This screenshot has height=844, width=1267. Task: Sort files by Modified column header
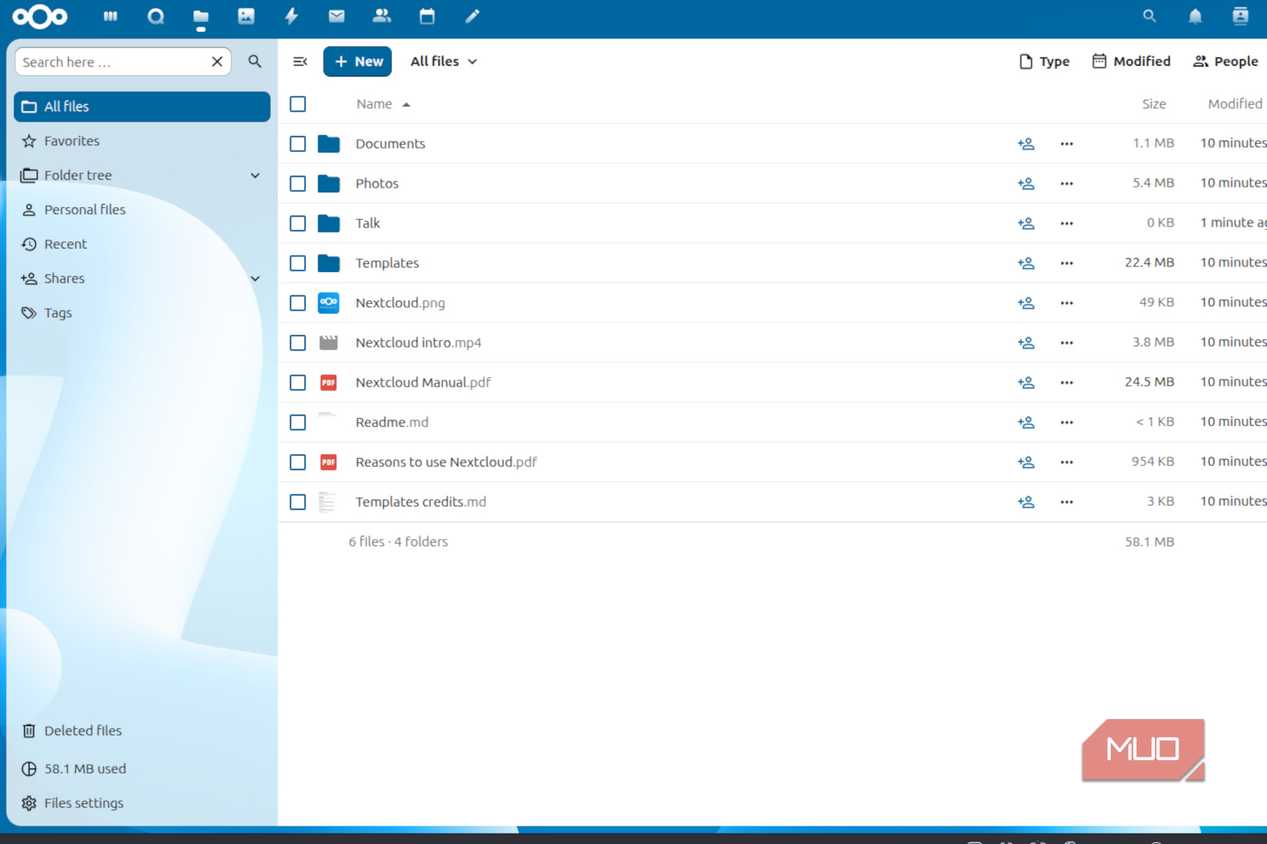(1235, 104)
